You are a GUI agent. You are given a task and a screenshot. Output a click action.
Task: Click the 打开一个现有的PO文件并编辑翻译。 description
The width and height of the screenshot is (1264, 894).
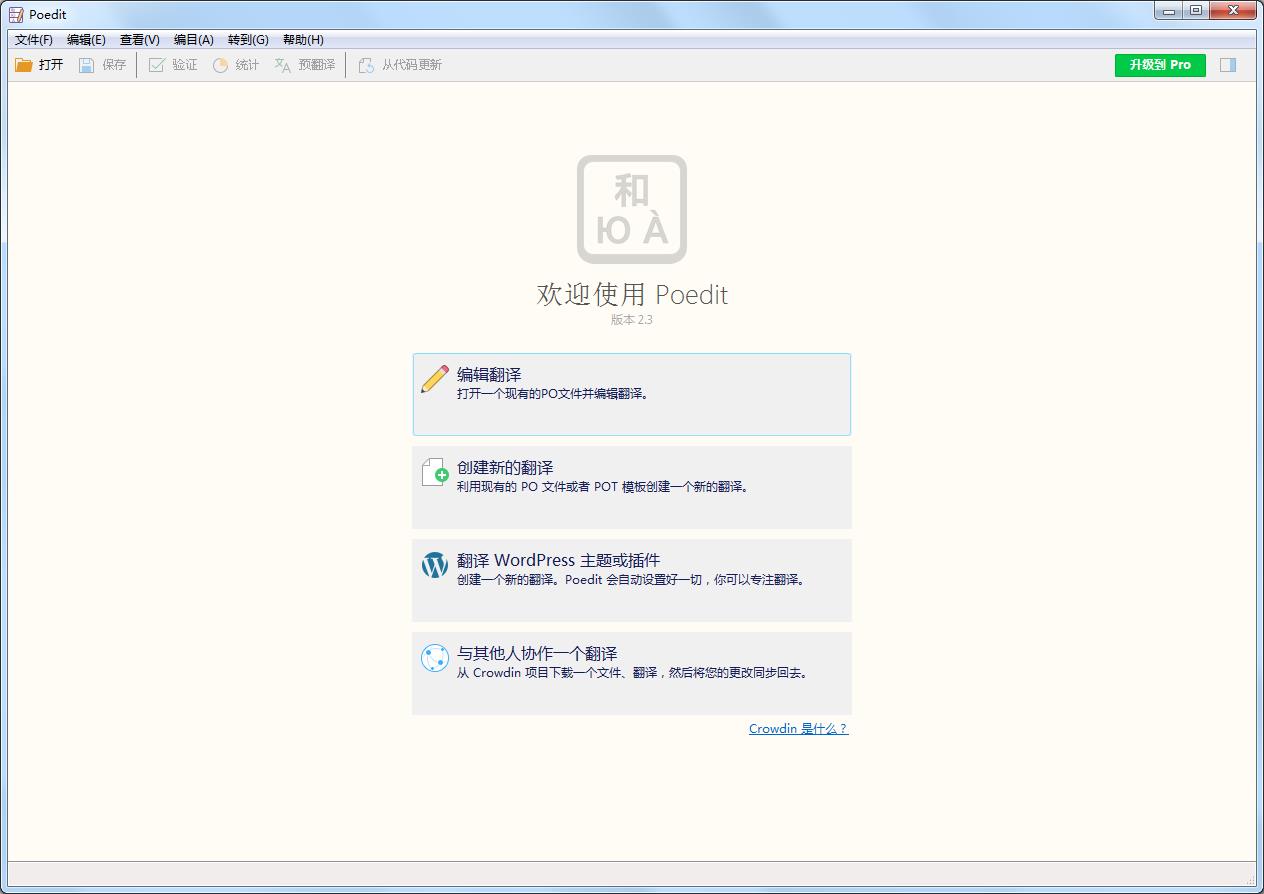tap(554, 394)
